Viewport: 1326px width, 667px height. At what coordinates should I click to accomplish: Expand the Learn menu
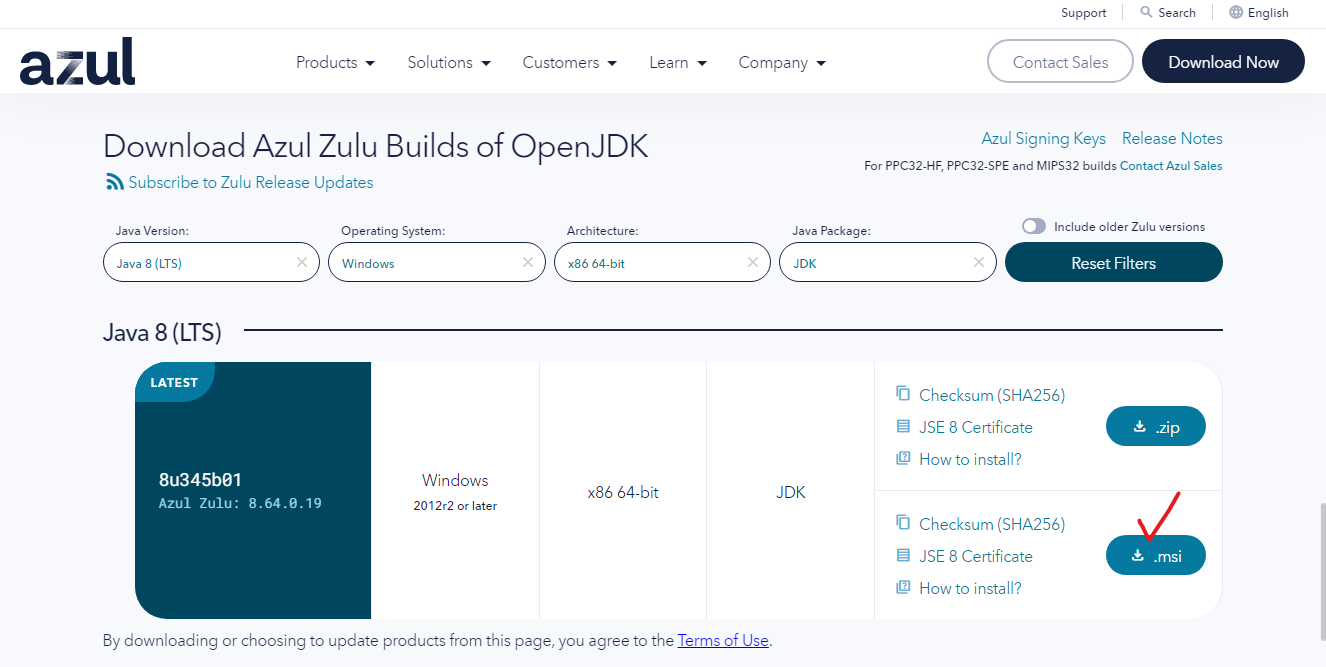(x=678, y=62)
